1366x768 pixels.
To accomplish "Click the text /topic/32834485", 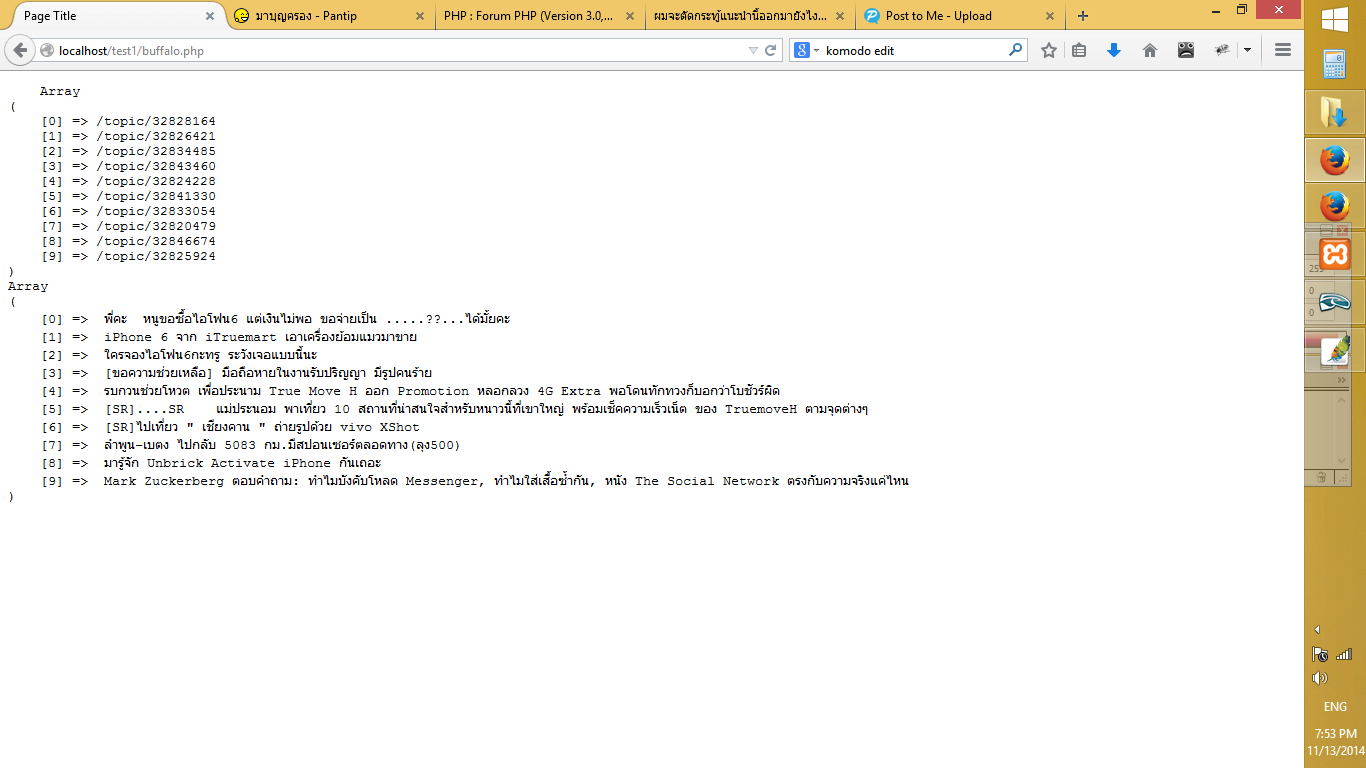I will pos(156,151).
